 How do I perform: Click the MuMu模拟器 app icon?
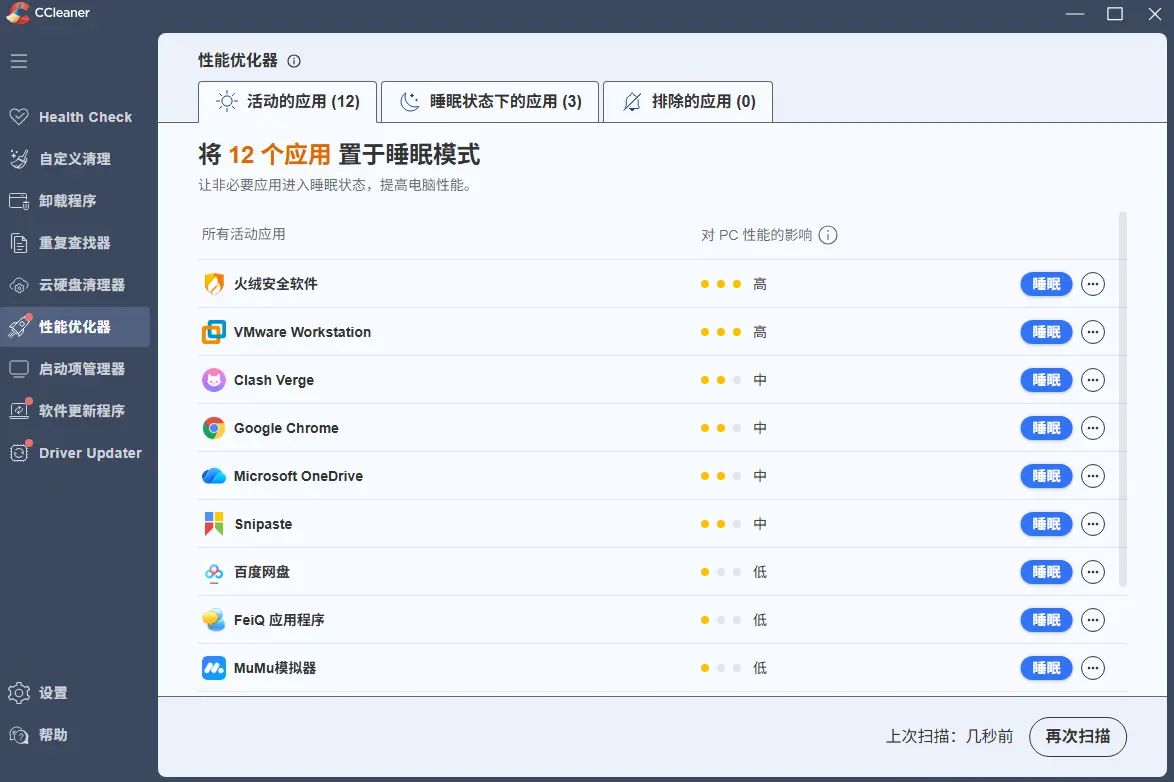click(x=214, y=667)
